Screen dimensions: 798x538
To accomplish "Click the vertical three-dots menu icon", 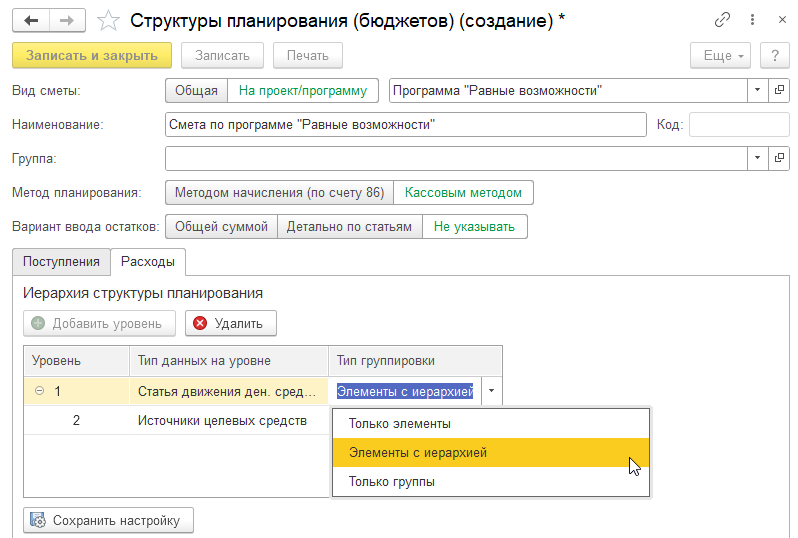I will pyautogui.click(x=748, y=21).
